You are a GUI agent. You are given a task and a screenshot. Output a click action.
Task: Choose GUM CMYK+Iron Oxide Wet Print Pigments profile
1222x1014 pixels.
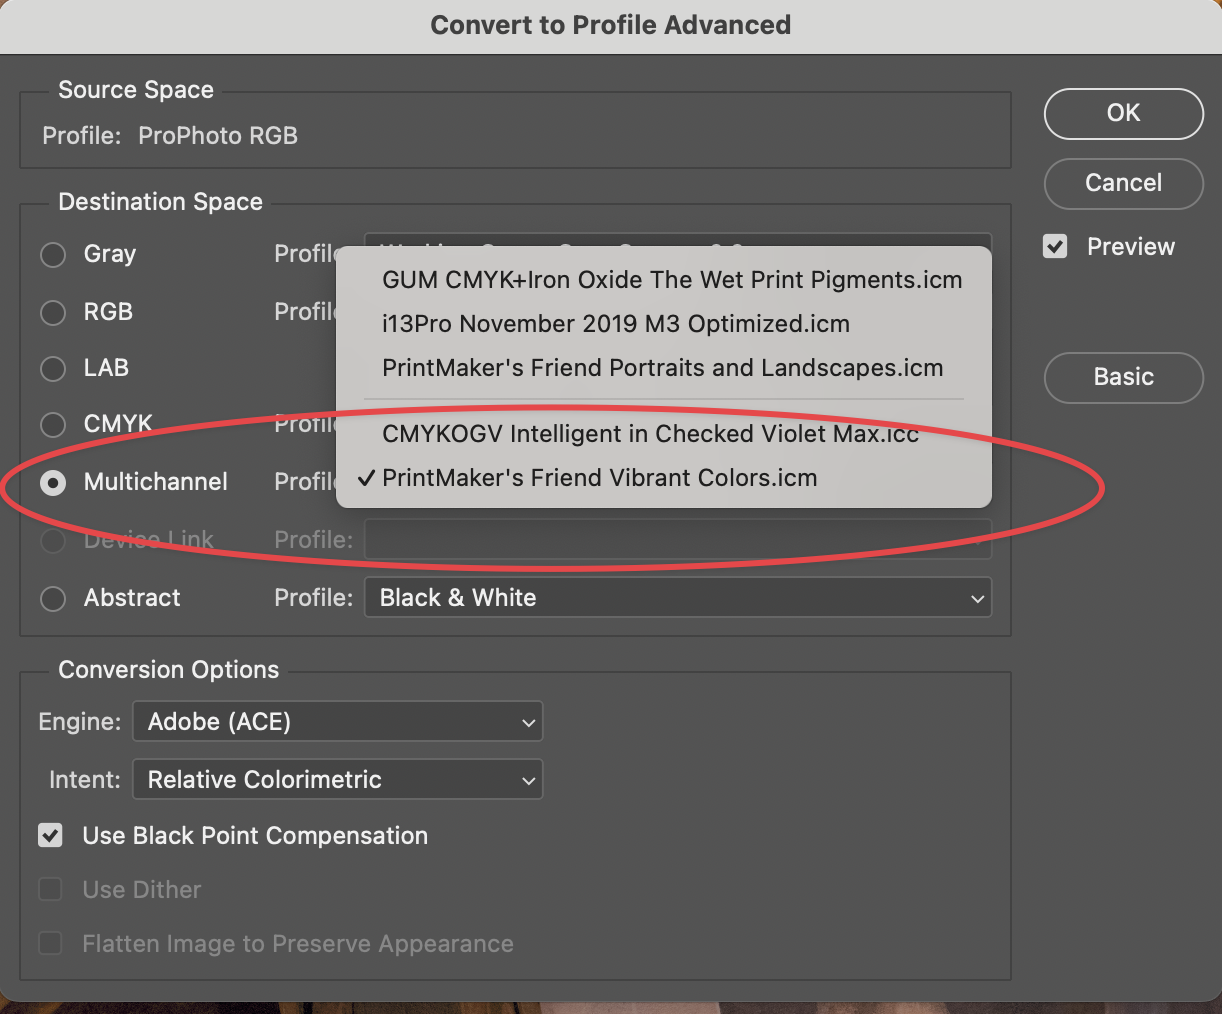tap(672, 280)
